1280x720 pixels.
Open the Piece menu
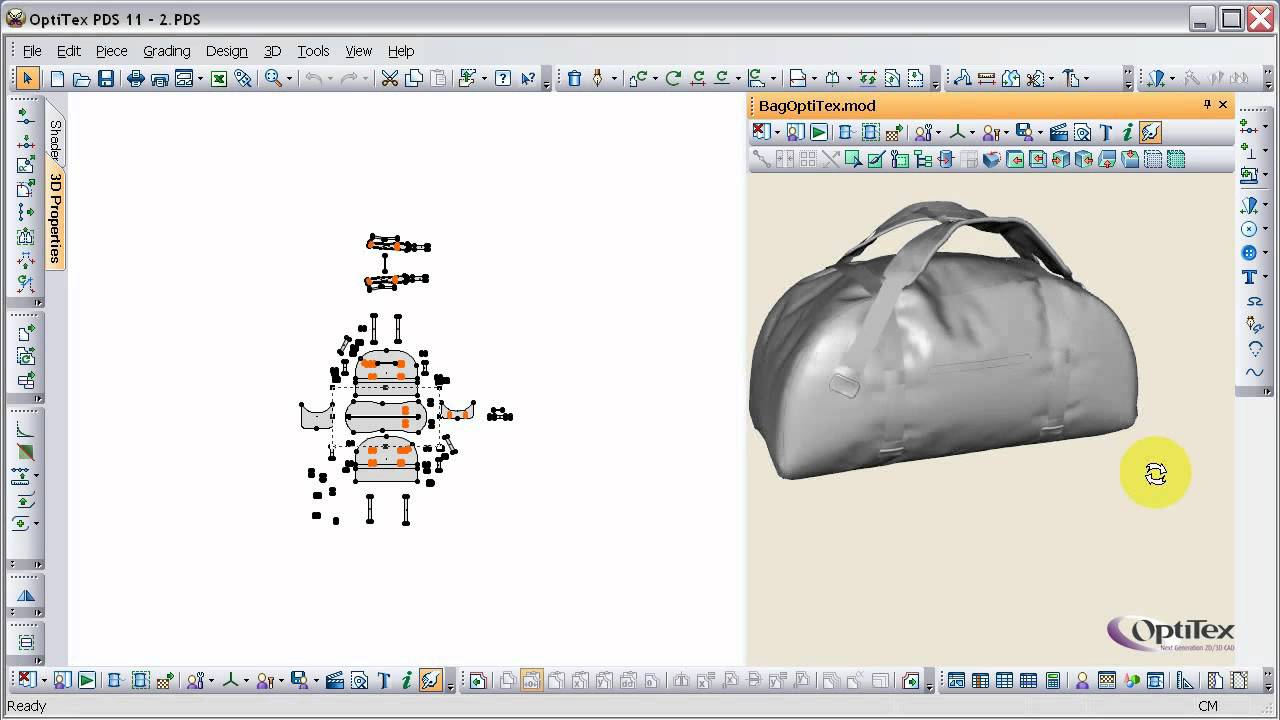(111, 51)
